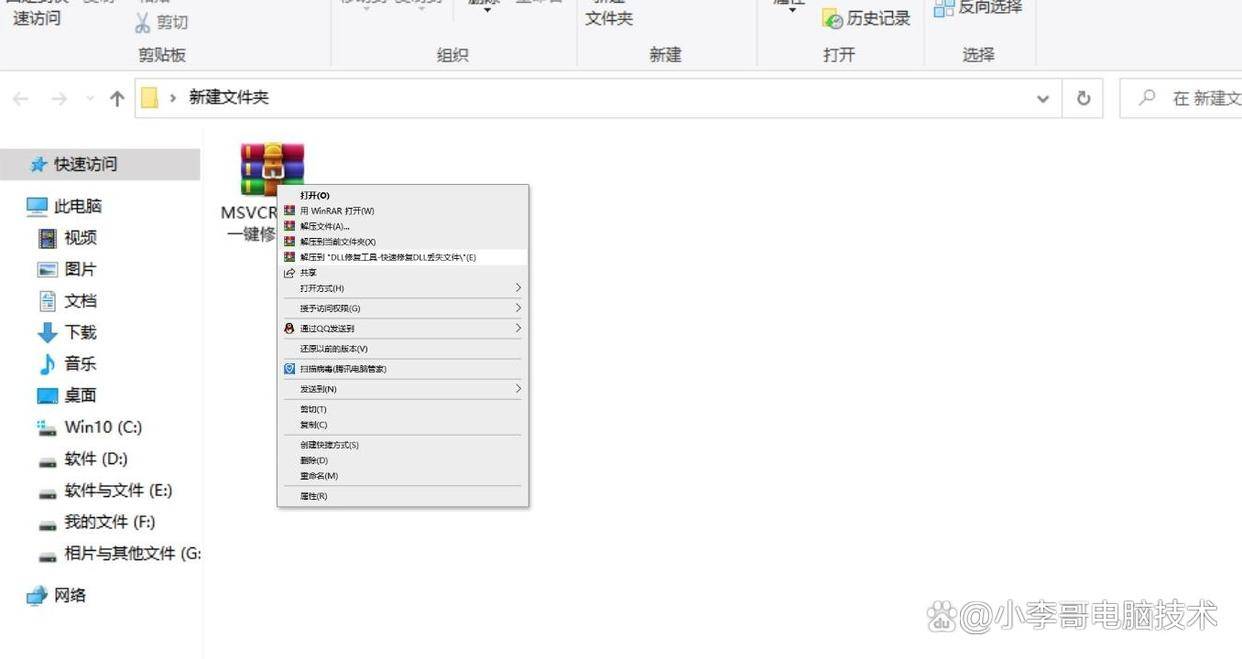This screenshot has width=1242, height=659.
Task: Open 属性(R) from context menu
Action: (x=403, y=496)
